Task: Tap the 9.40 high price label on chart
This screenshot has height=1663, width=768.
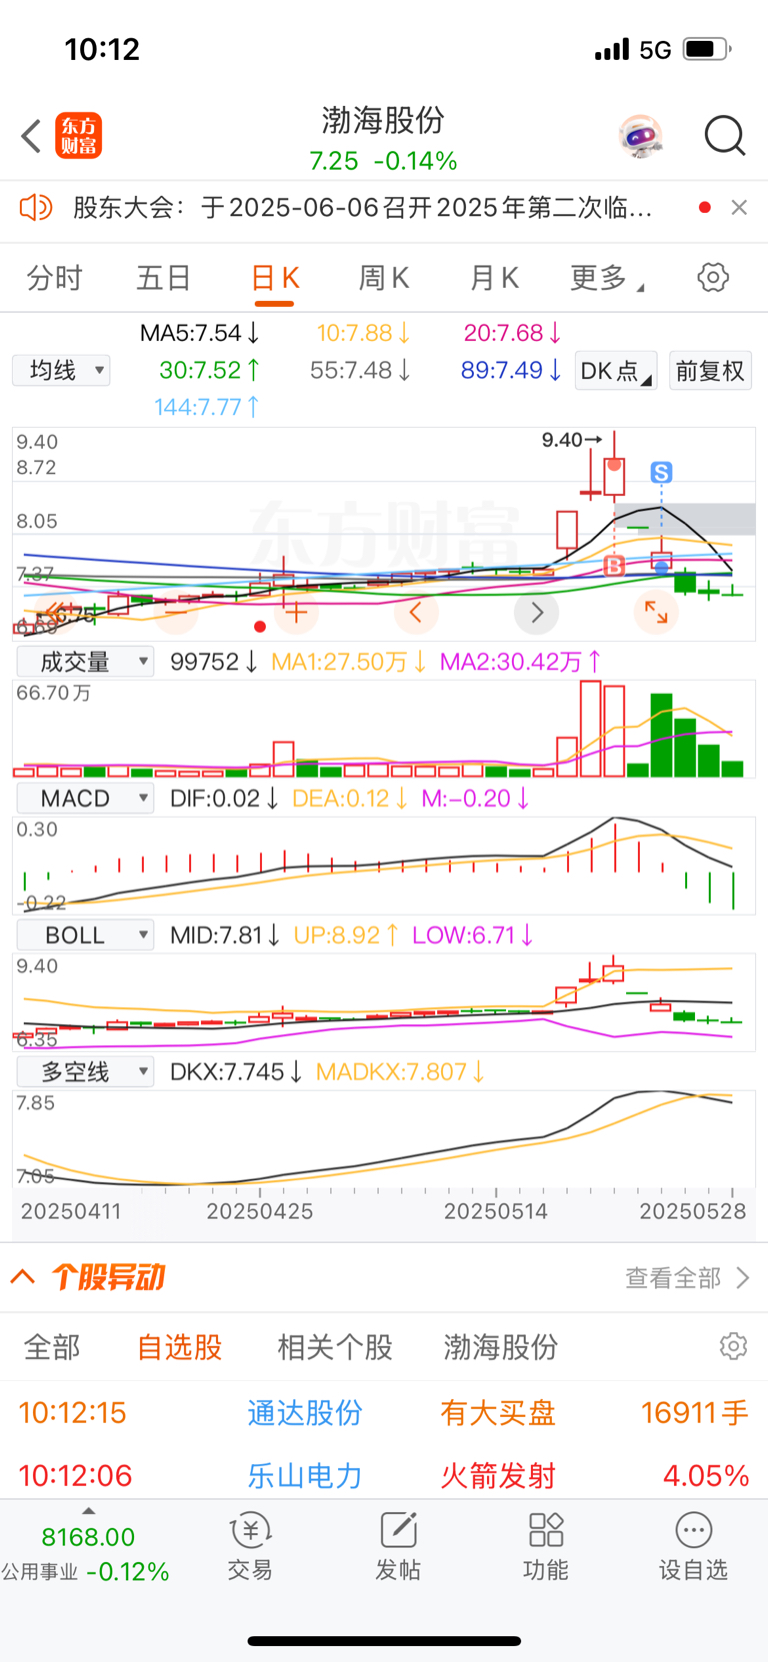Action: (x=572, y=439)
